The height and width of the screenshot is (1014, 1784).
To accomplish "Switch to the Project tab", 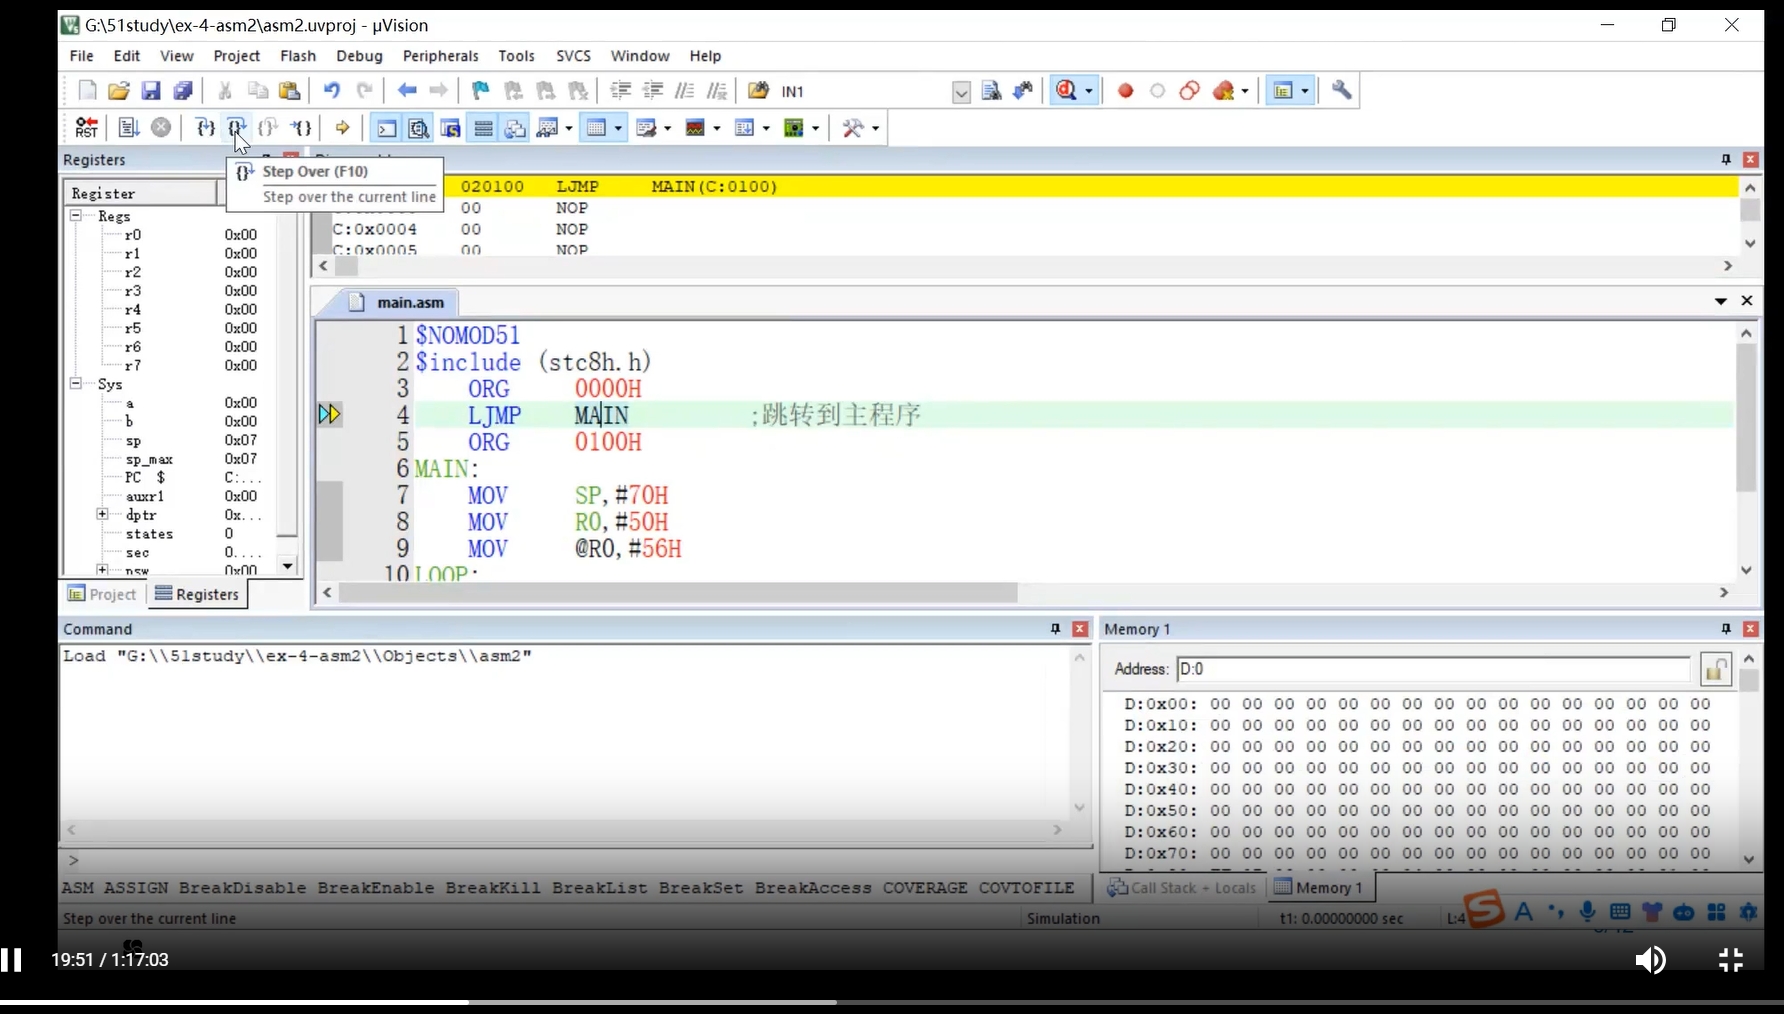I will click(103, 594).
